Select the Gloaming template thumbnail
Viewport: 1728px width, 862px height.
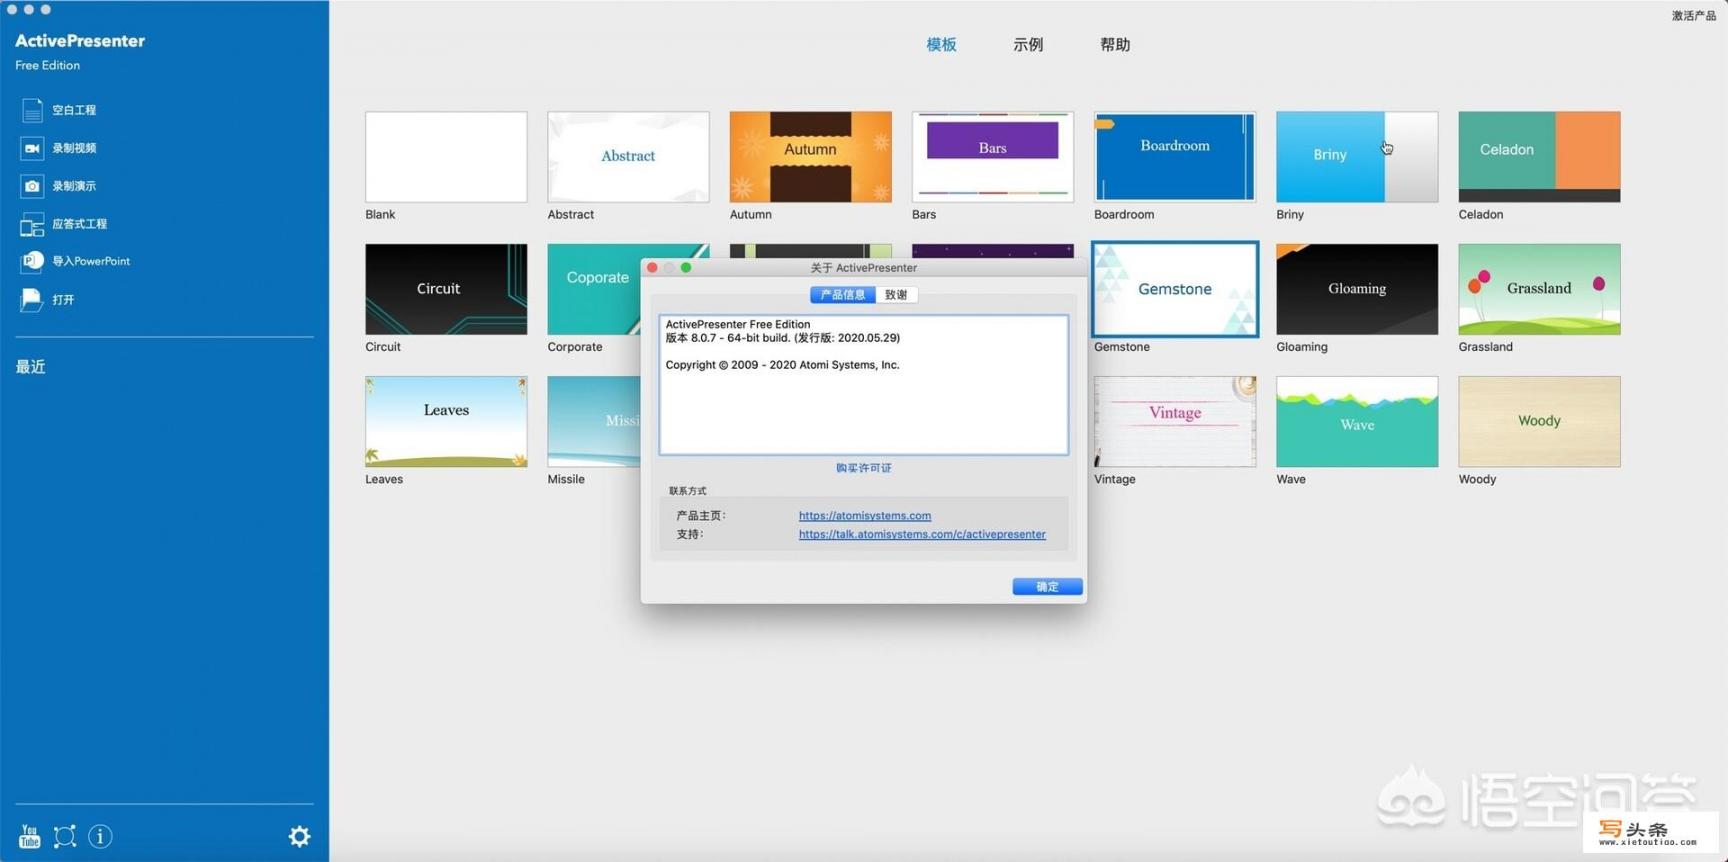tap(1357, 289)
